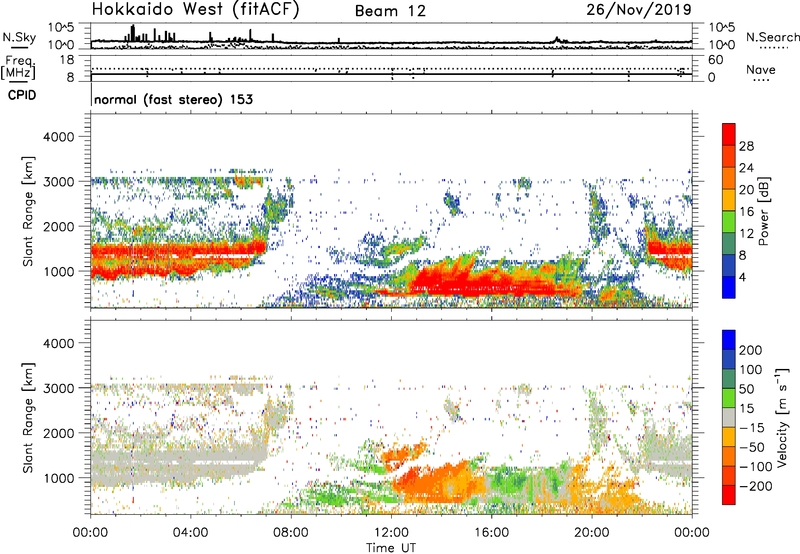Image resolution: width=800 pixels, height=554 pixels.
Task: Click the "Nave" legend label
Action: click(760, 69)
